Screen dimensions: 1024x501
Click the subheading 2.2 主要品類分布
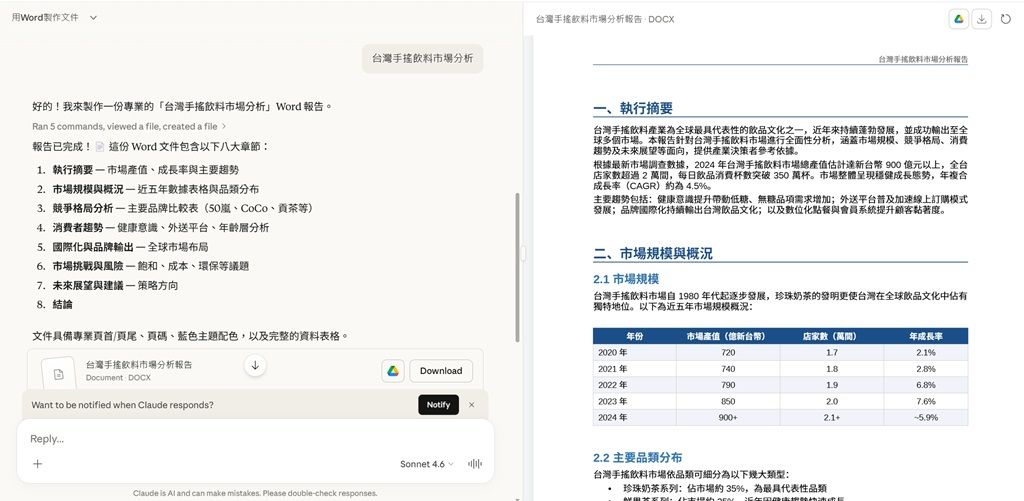[x=638, y=457]
